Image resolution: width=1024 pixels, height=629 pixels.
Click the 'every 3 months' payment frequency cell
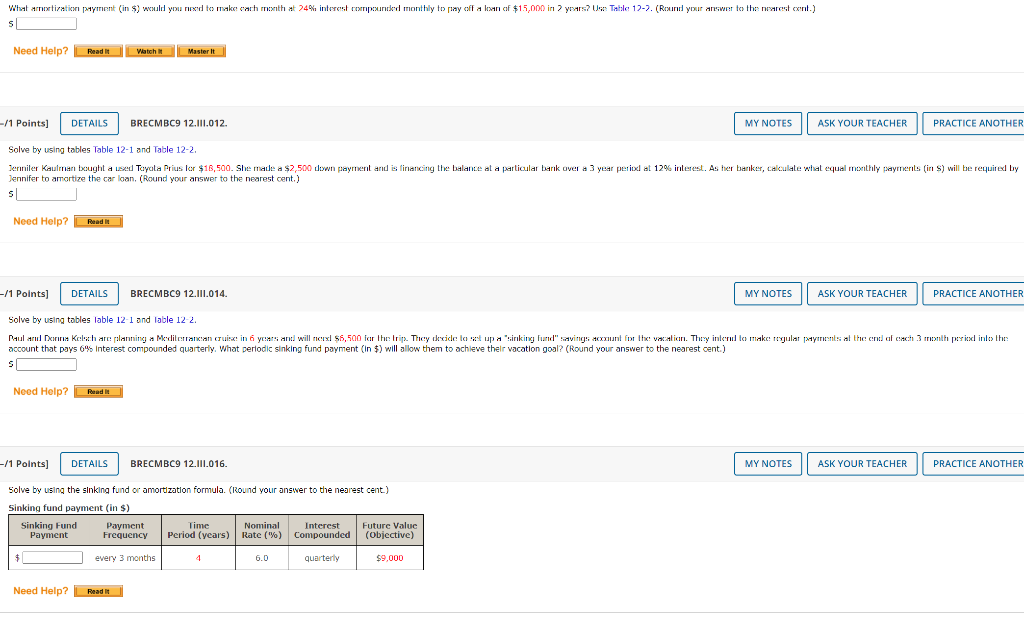click(125, 558)
